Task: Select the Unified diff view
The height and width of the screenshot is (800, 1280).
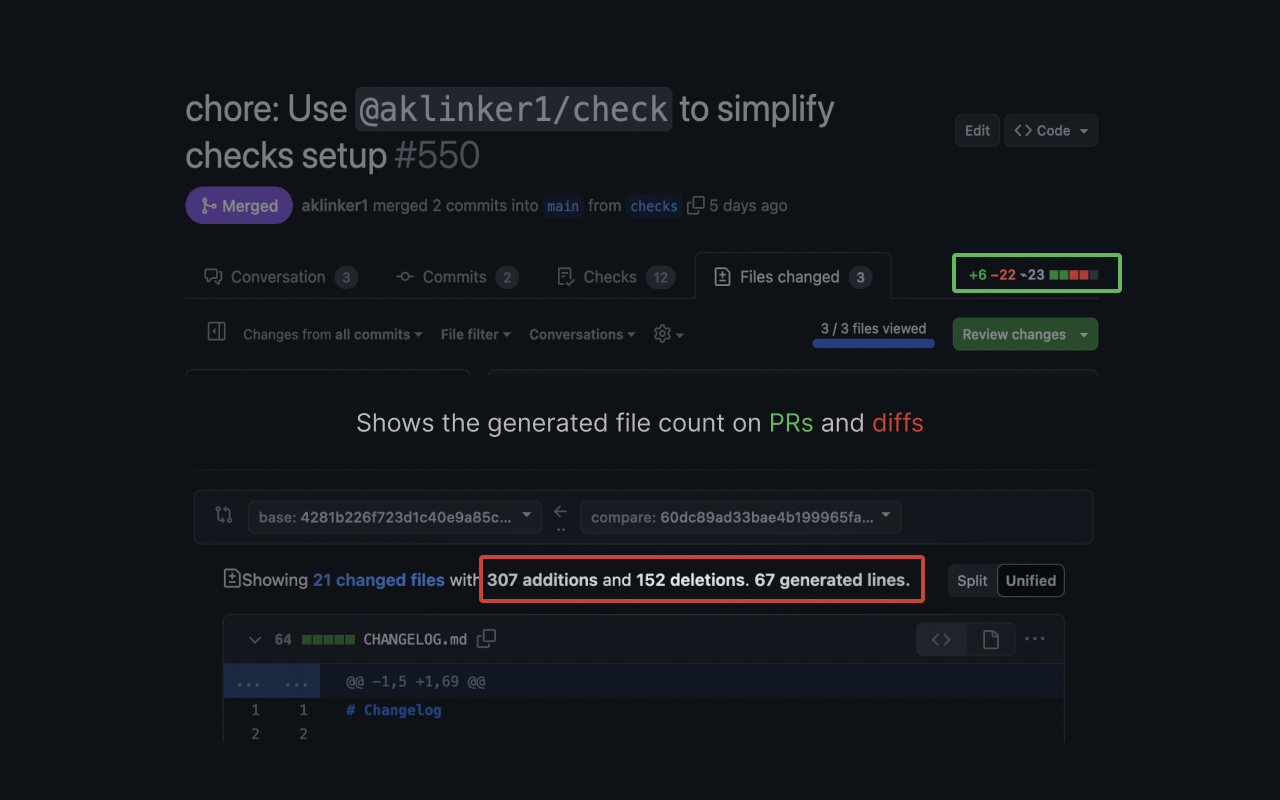Action: 1031,580
